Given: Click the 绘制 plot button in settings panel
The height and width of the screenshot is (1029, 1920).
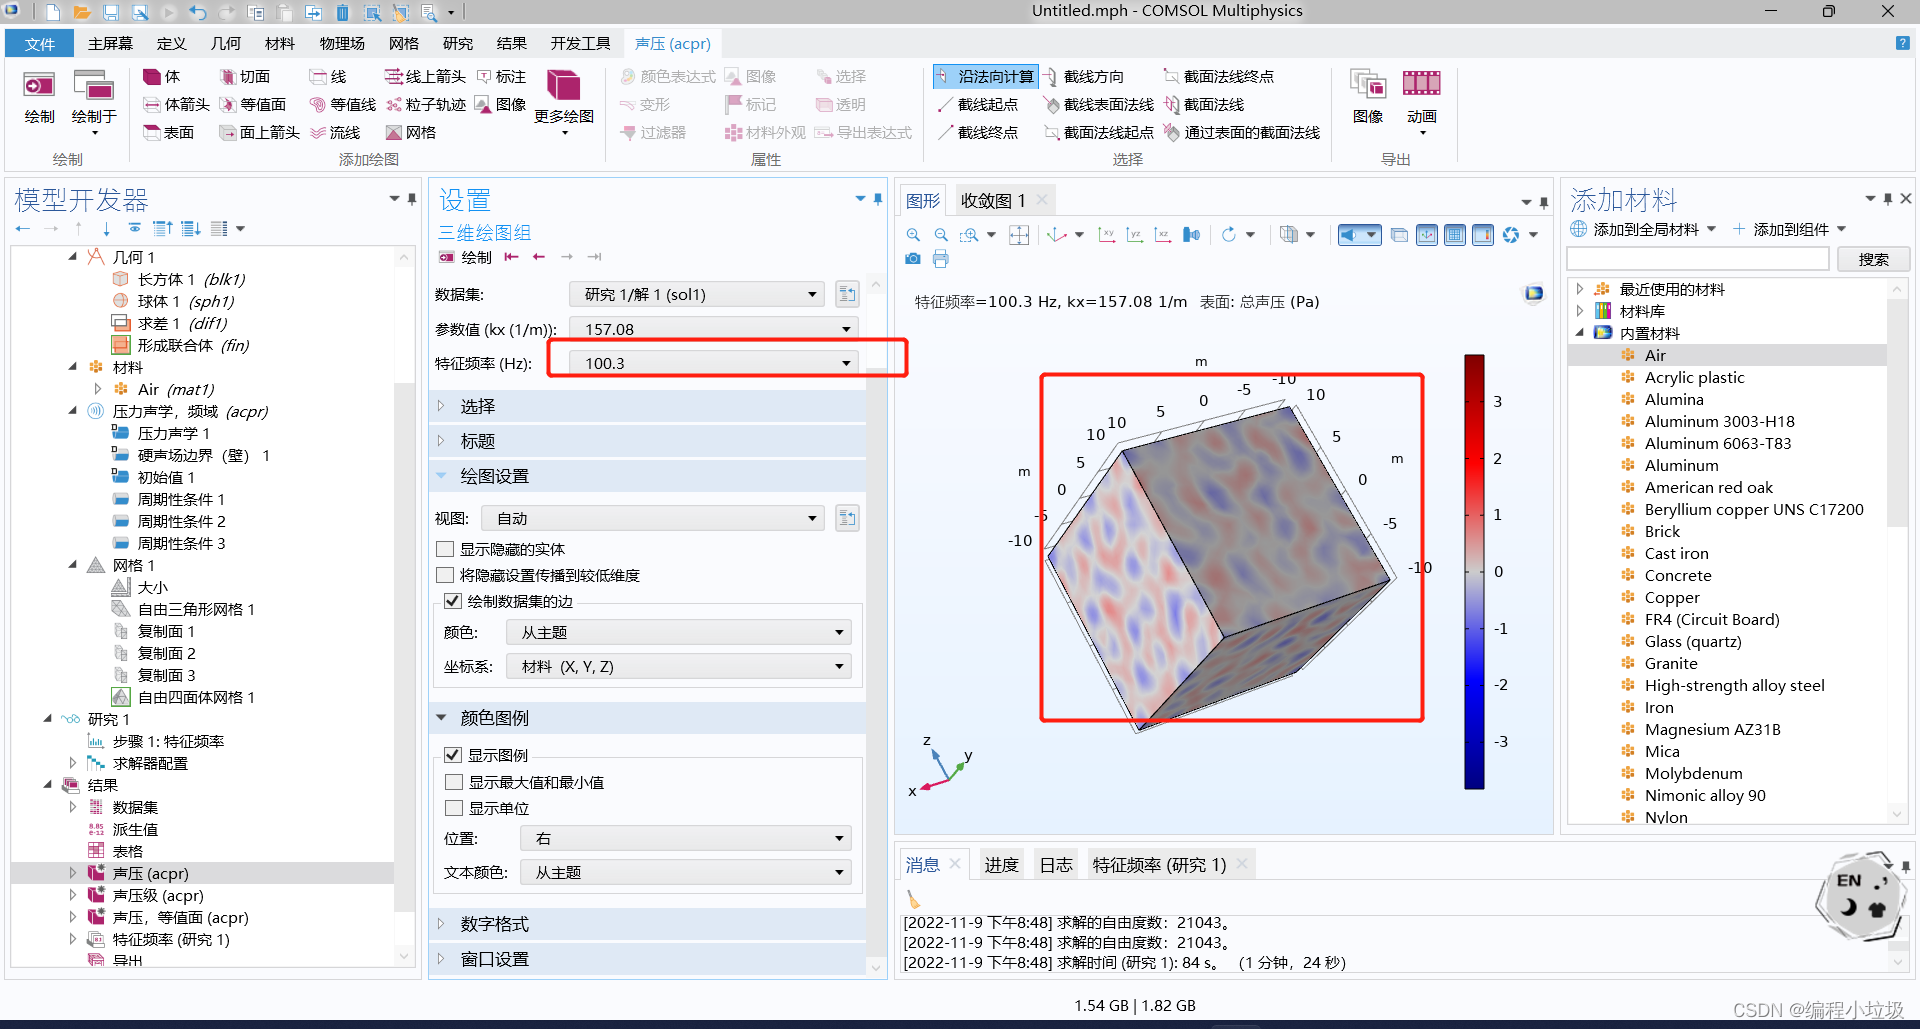Looking at the screenshot, I should coord(466,257).
